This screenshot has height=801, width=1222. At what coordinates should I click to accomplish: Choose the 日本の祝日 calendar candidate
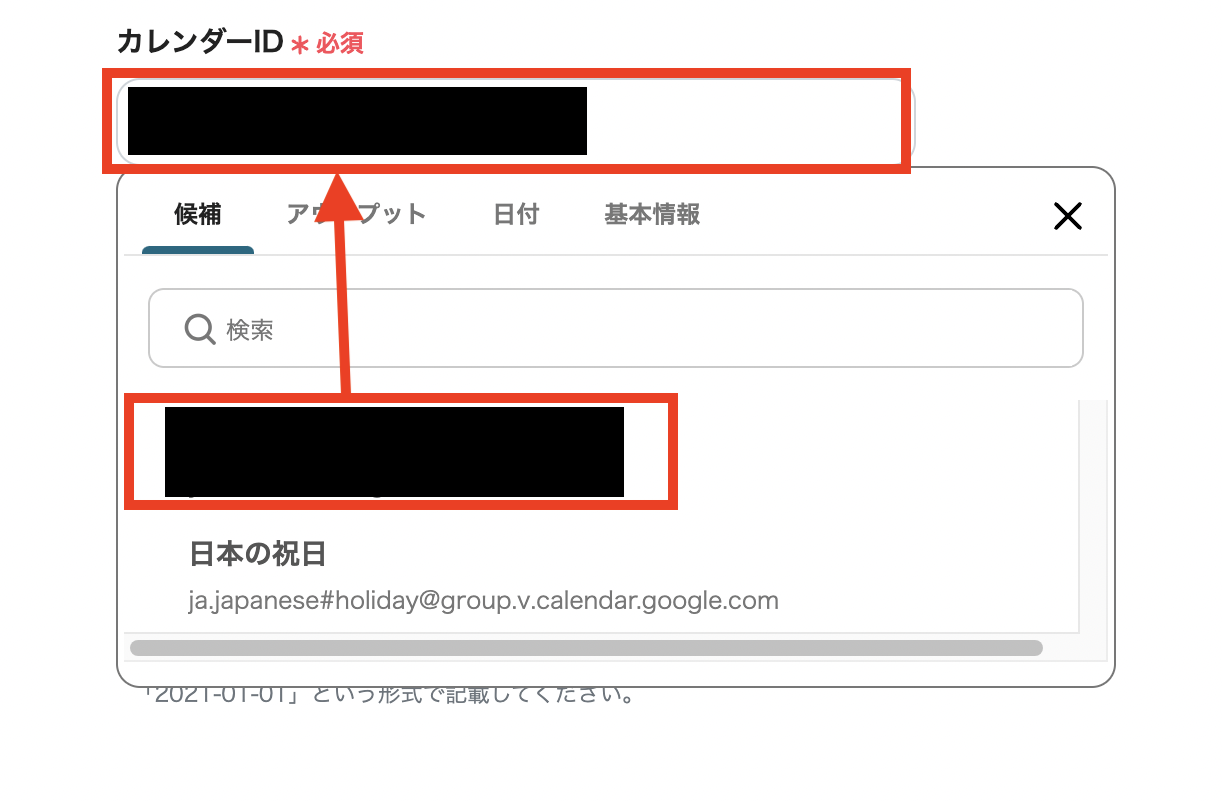point(258,554)
